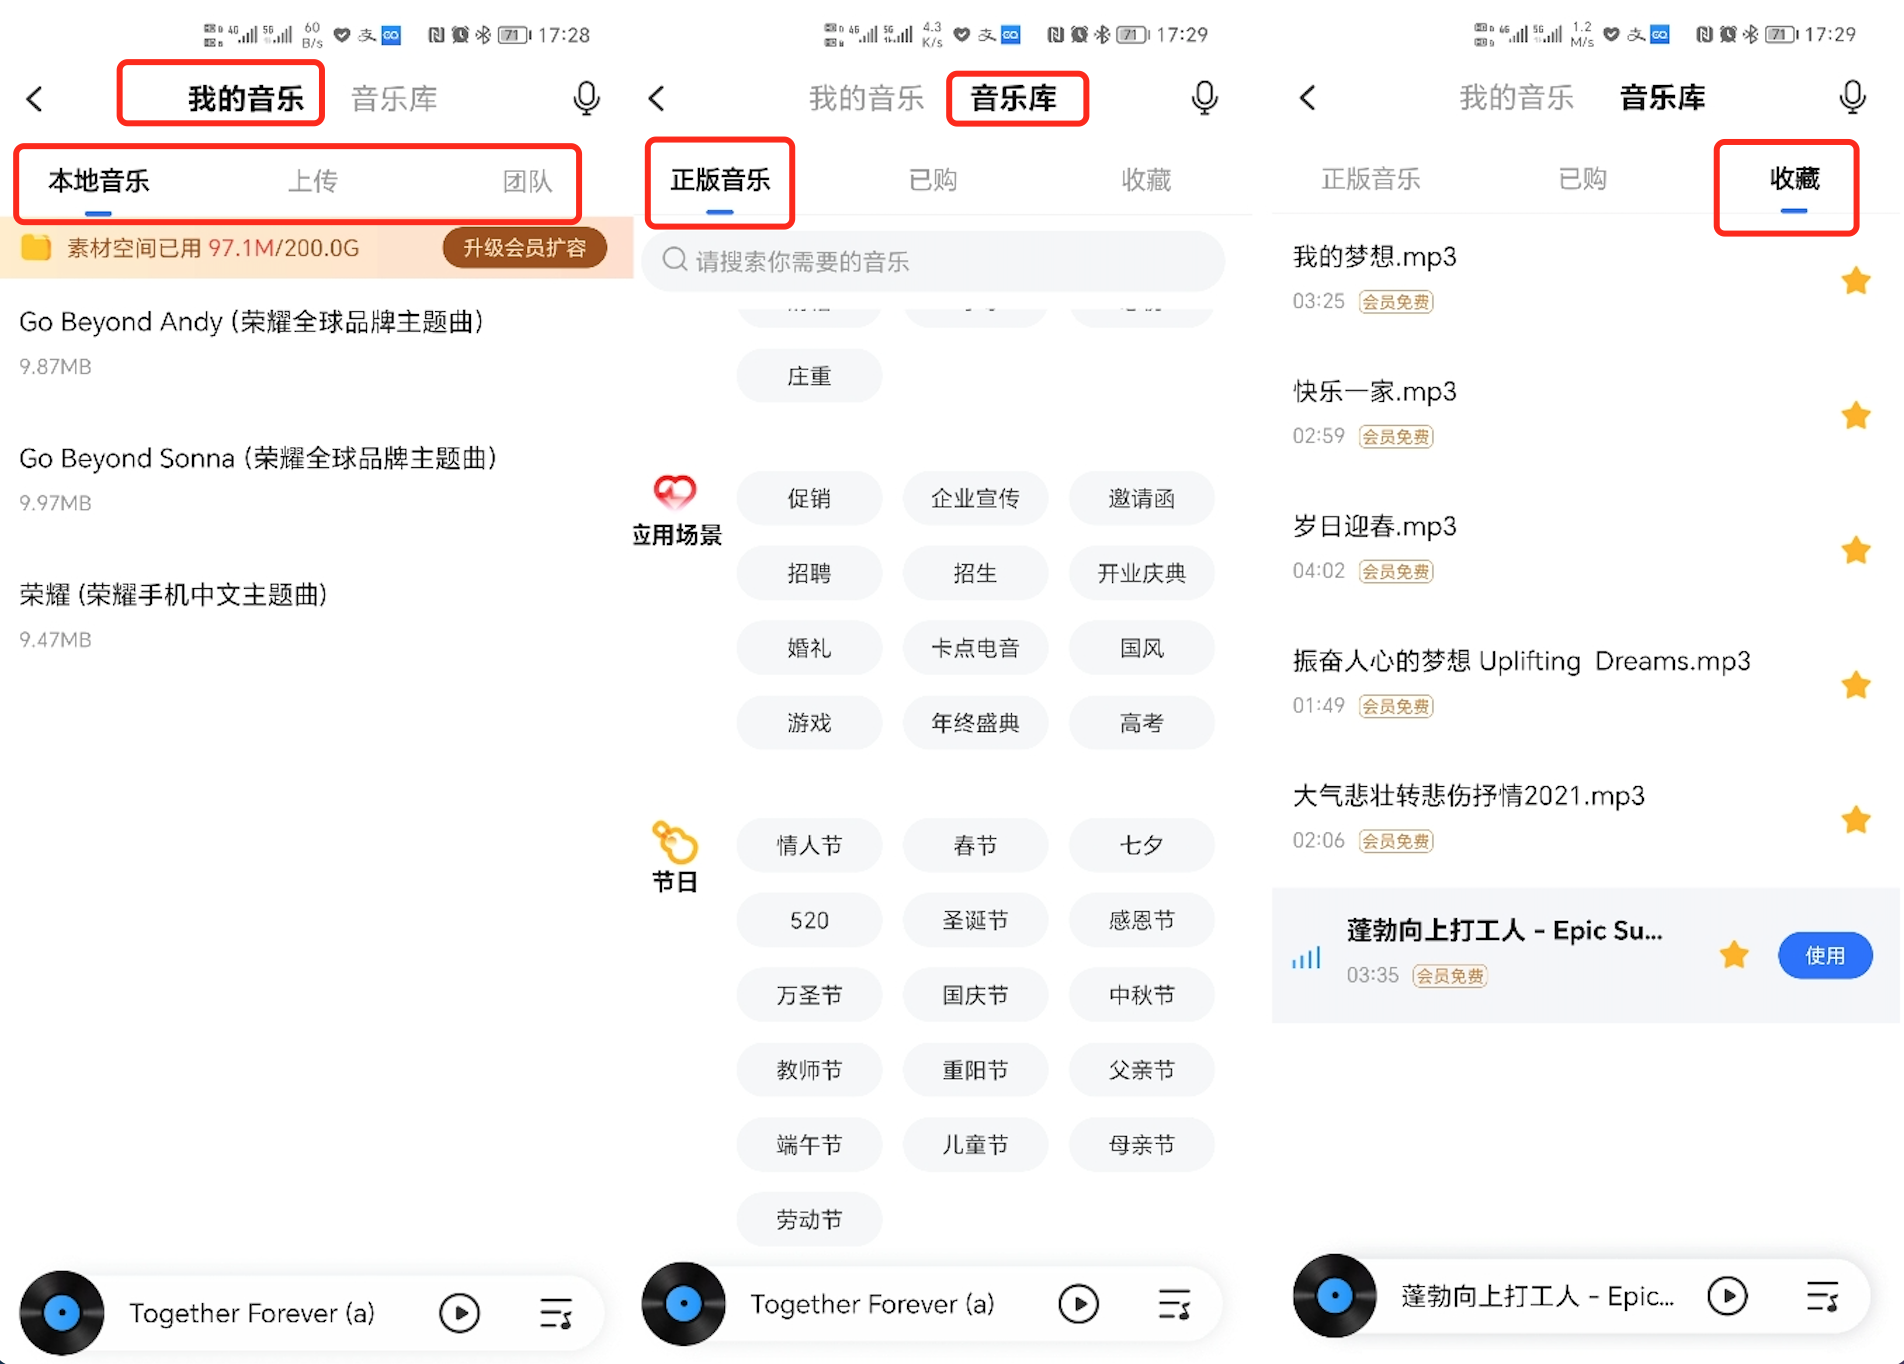Select the 婚礼 scene tag
This screenshot has height=1364, width=1904.
[x=809, y=648]
